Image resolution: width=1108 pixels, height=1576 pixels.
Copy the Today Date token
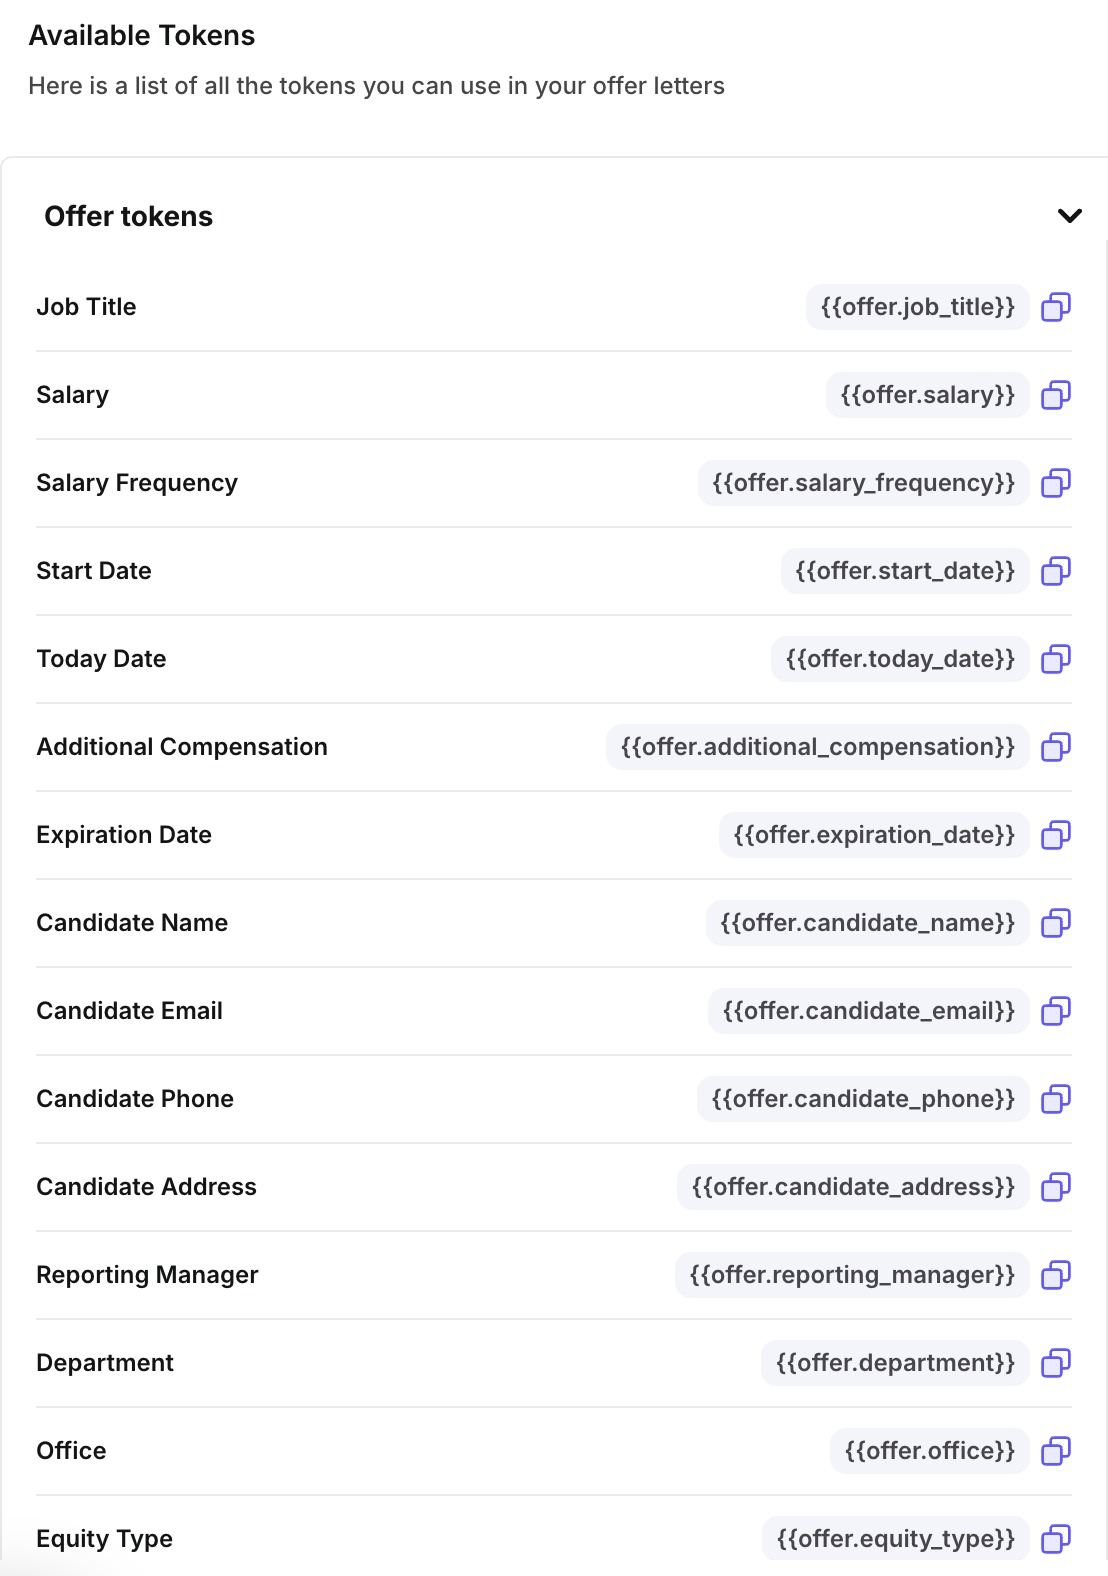[1056, 659]
